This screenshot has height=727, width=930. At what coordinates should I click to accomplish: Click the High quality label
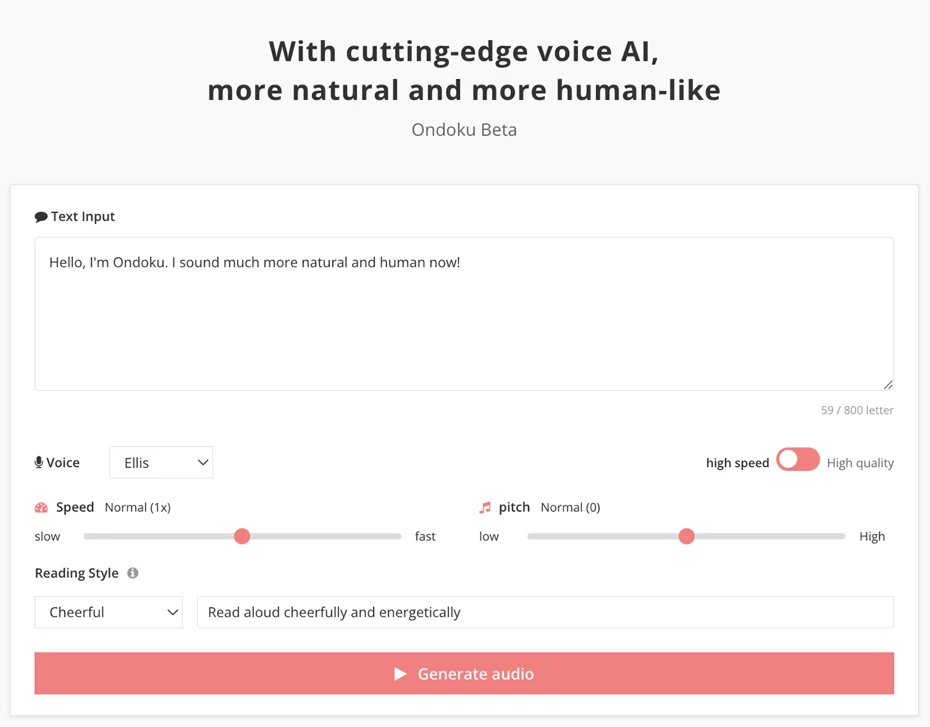click(860, 463)
